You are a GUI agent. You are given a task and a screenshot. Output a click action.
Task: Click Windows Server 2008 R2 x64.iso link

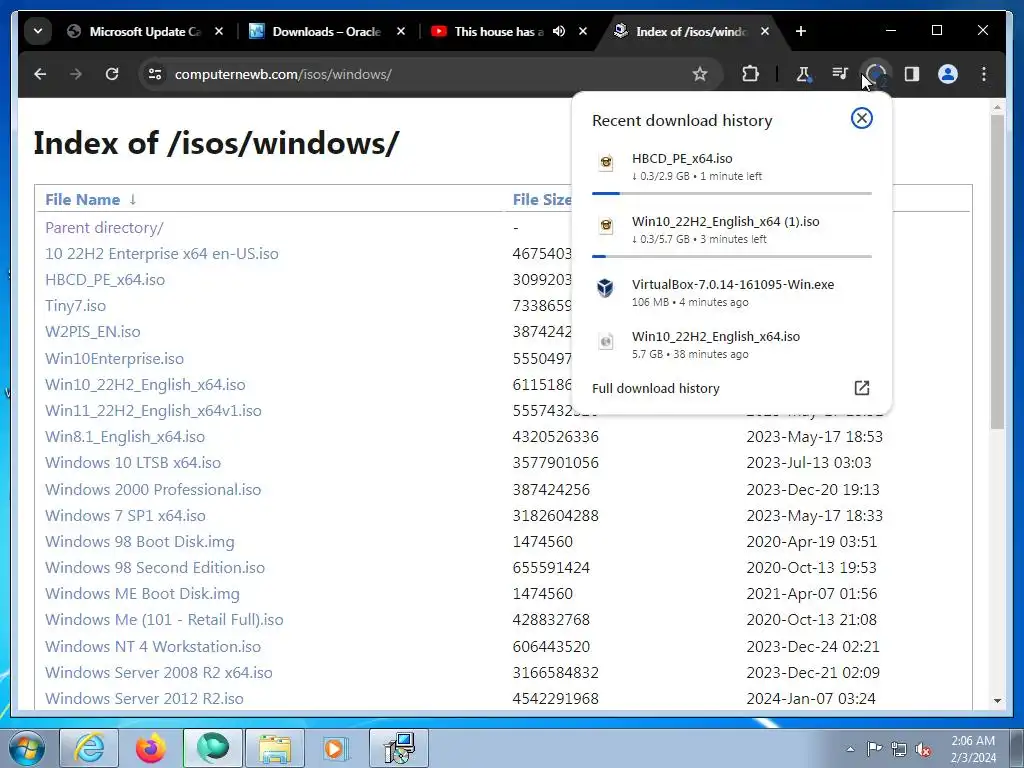tap(159, 673)
